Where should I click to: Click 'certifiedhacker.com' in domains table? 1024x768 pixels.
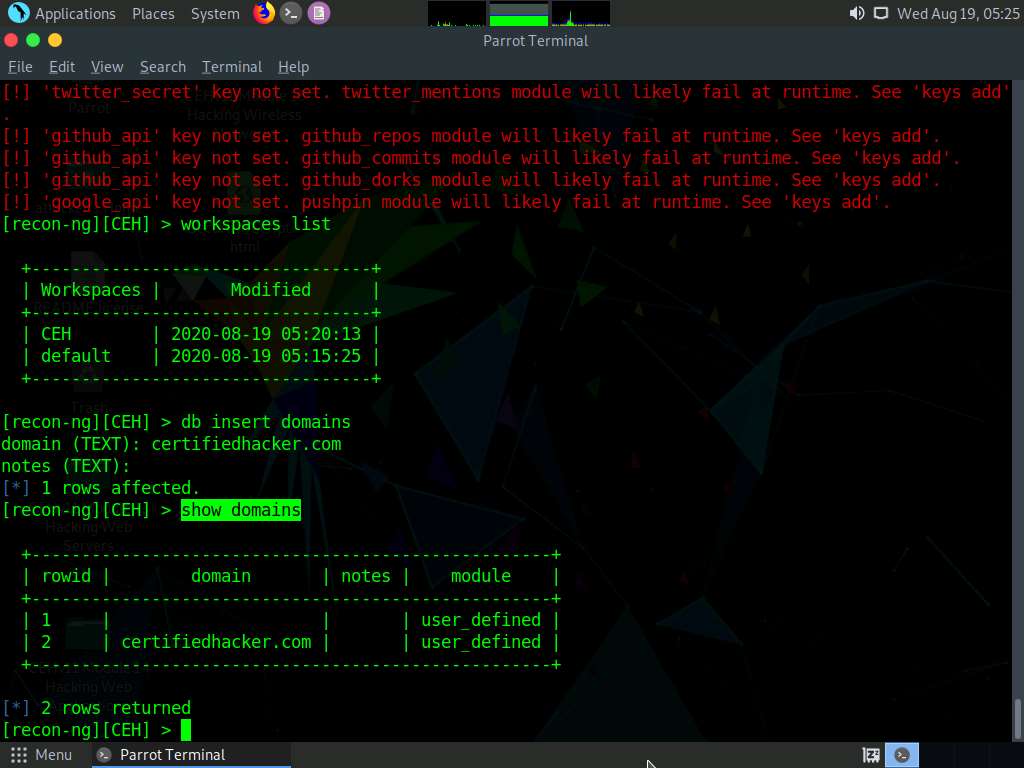click(216, 642)
